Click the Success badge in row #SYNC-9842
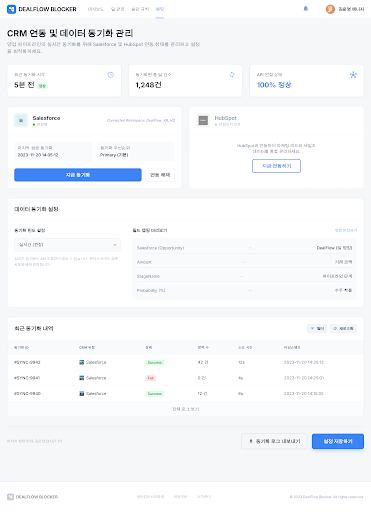Viewport: 371px width, 512px height. point(155,362)
